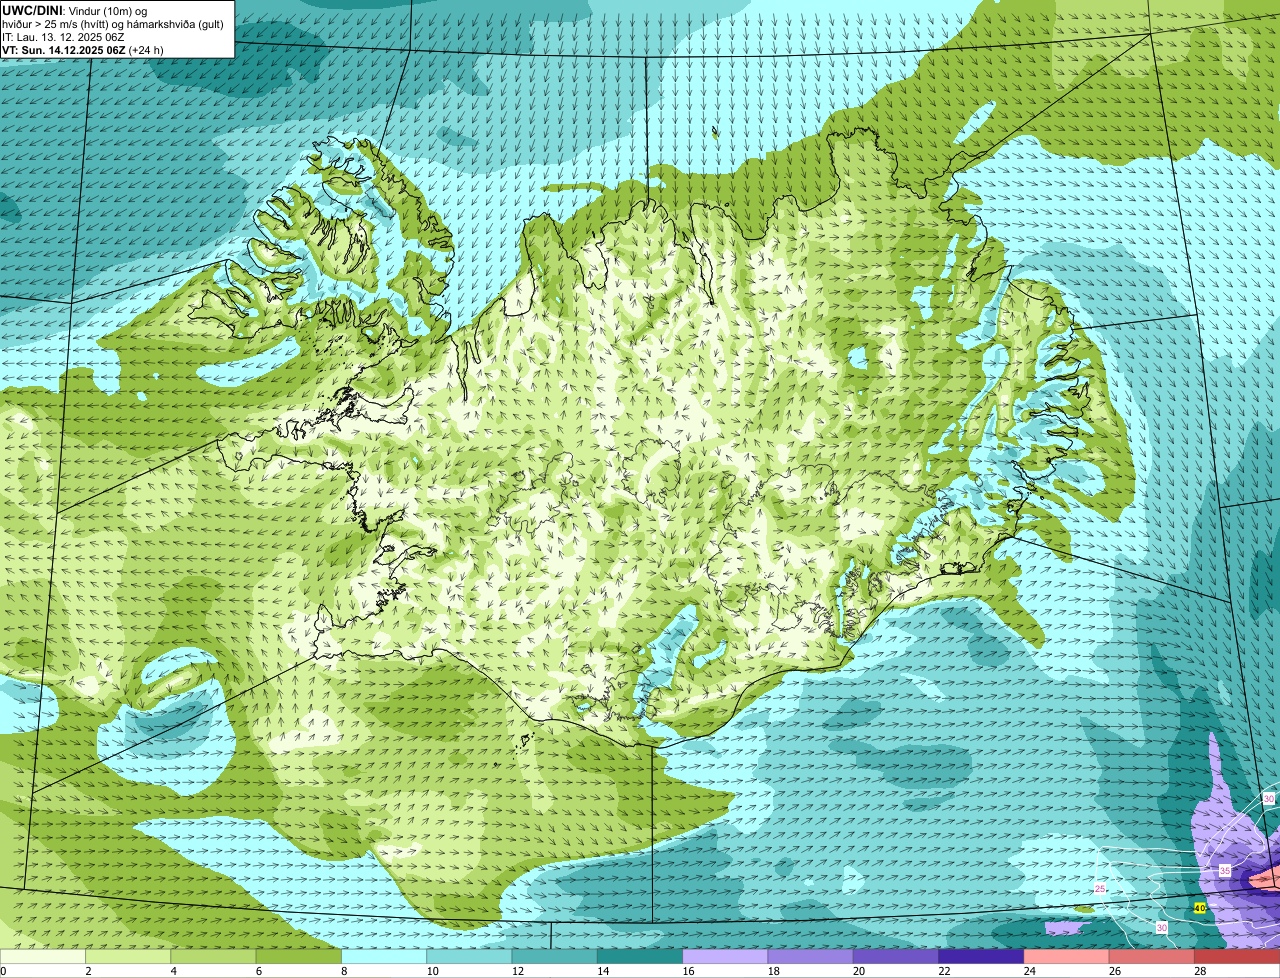Image resolution: width=1280 pixels, height=978 pixels.
Task: Click the 26–28 m/s salmon legend swatch
Action: (x=1152, y=957)
